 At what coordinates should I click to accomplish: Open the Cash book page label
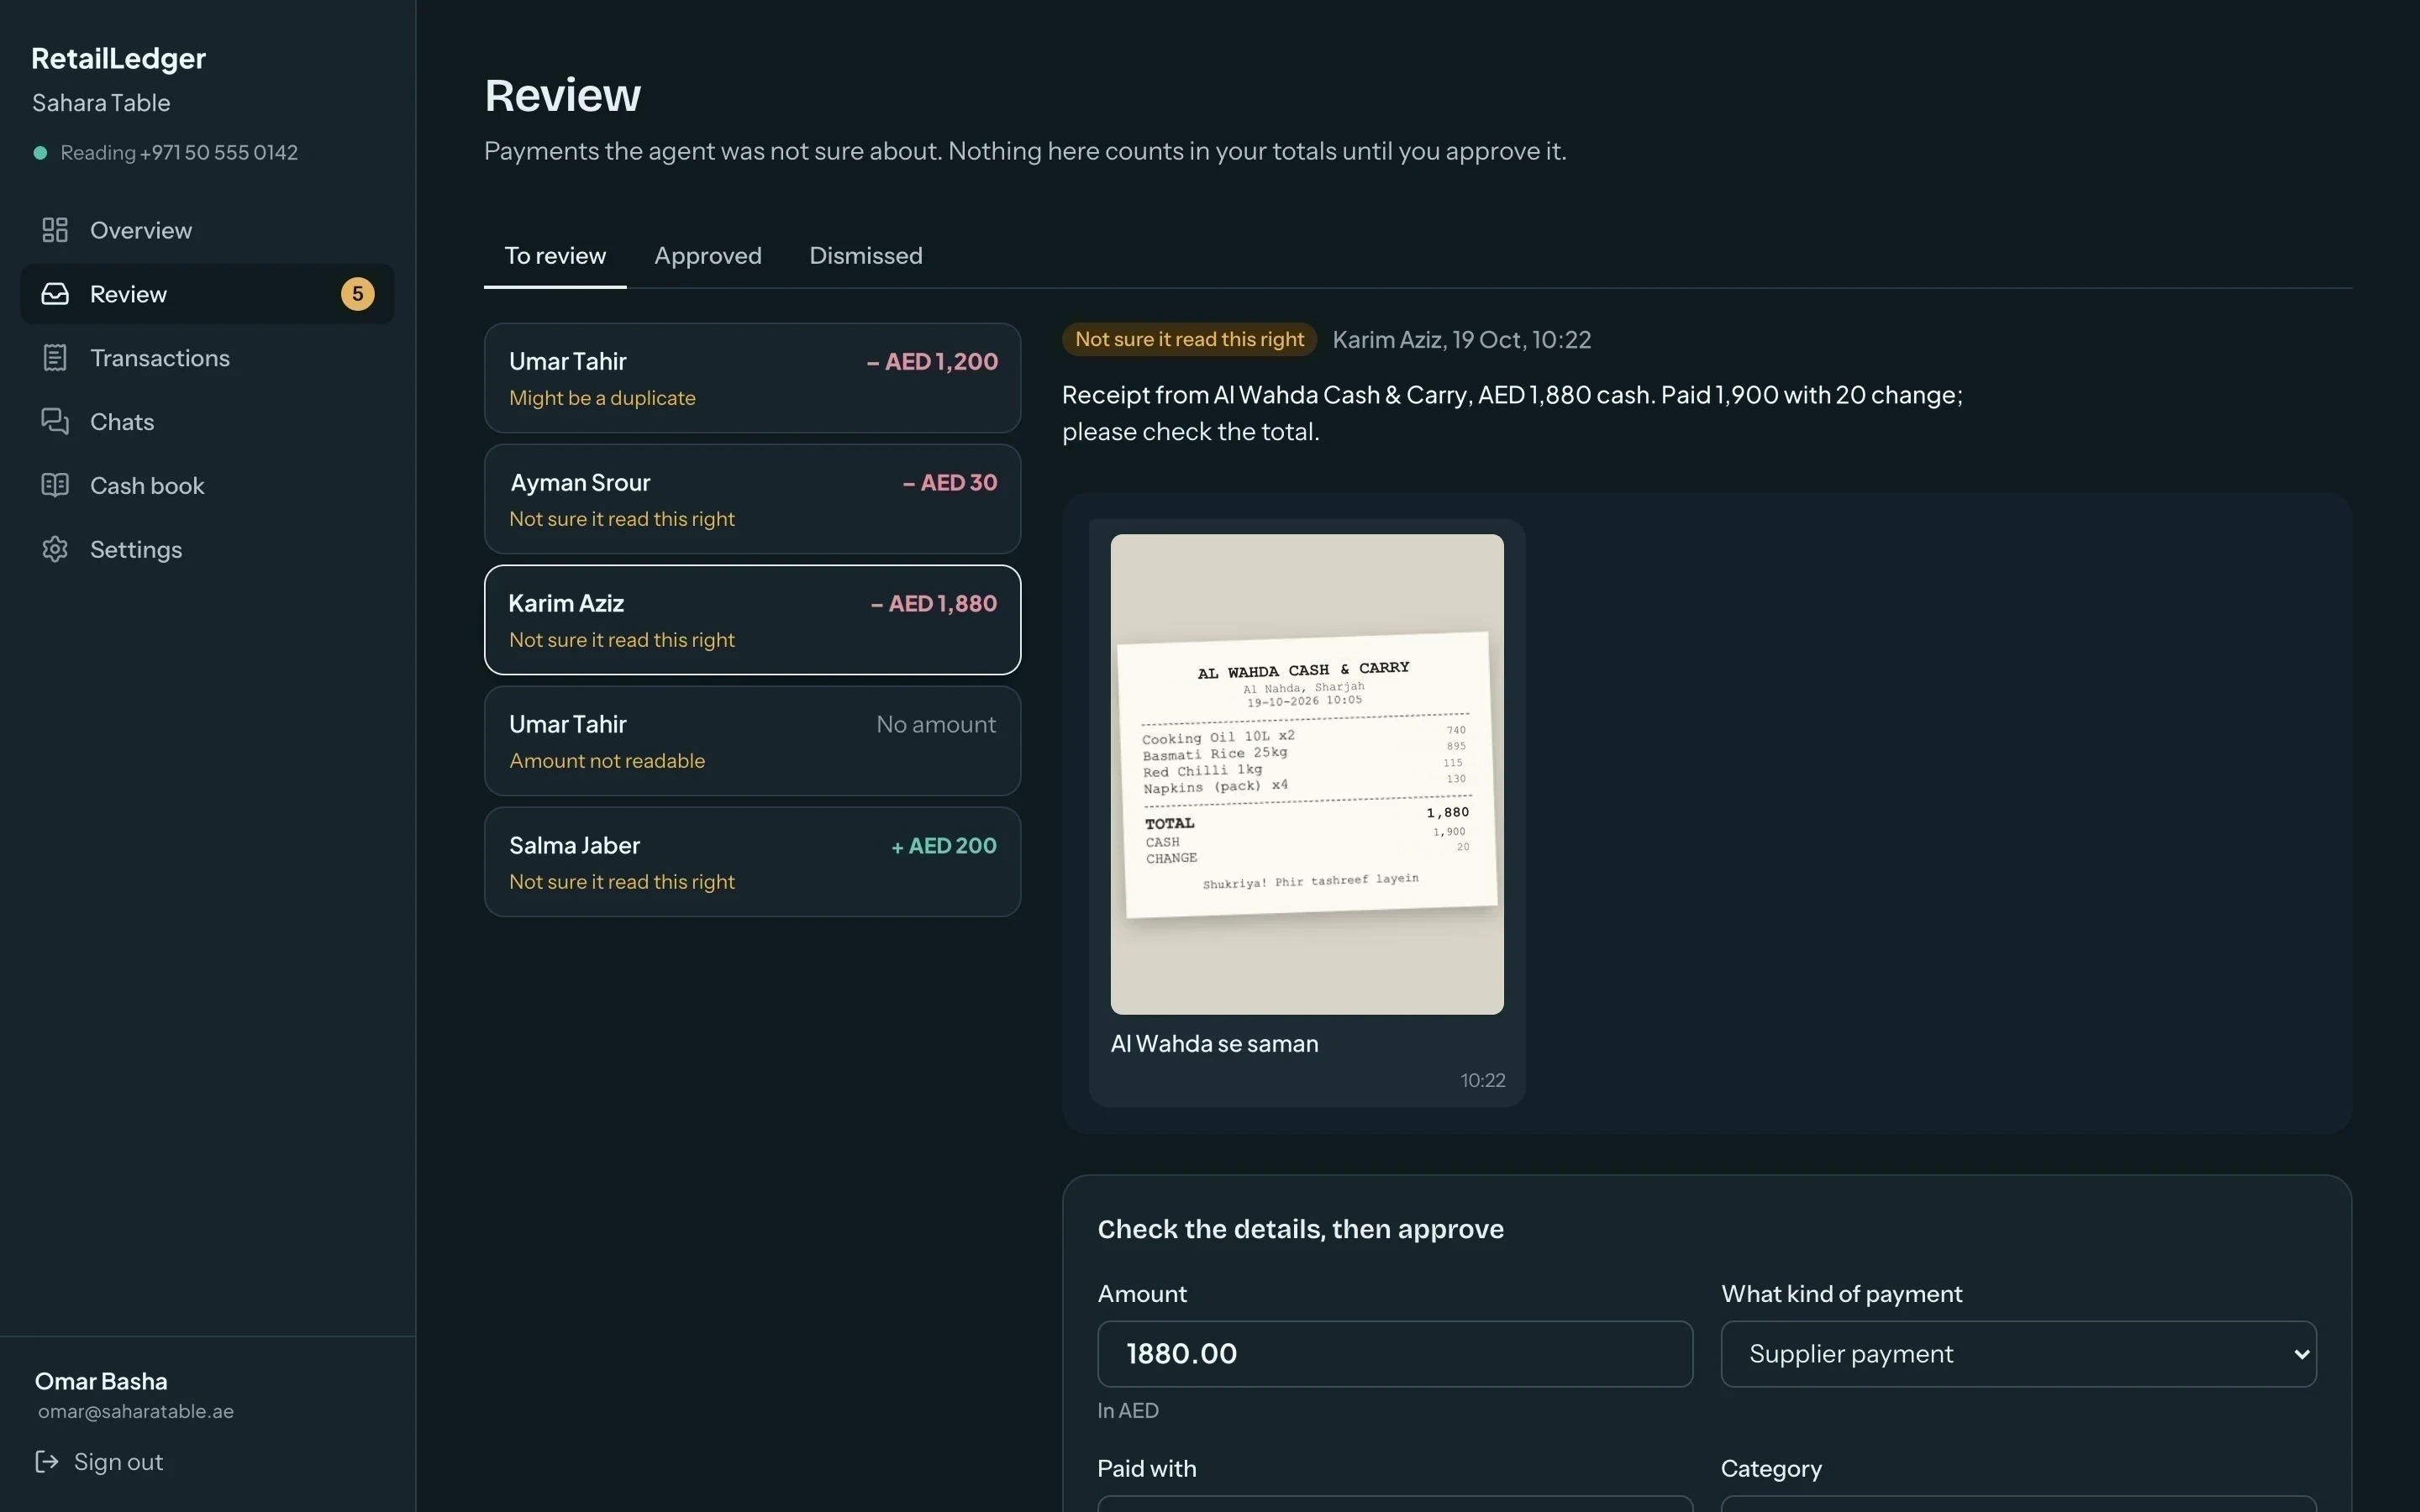point(147,486)
